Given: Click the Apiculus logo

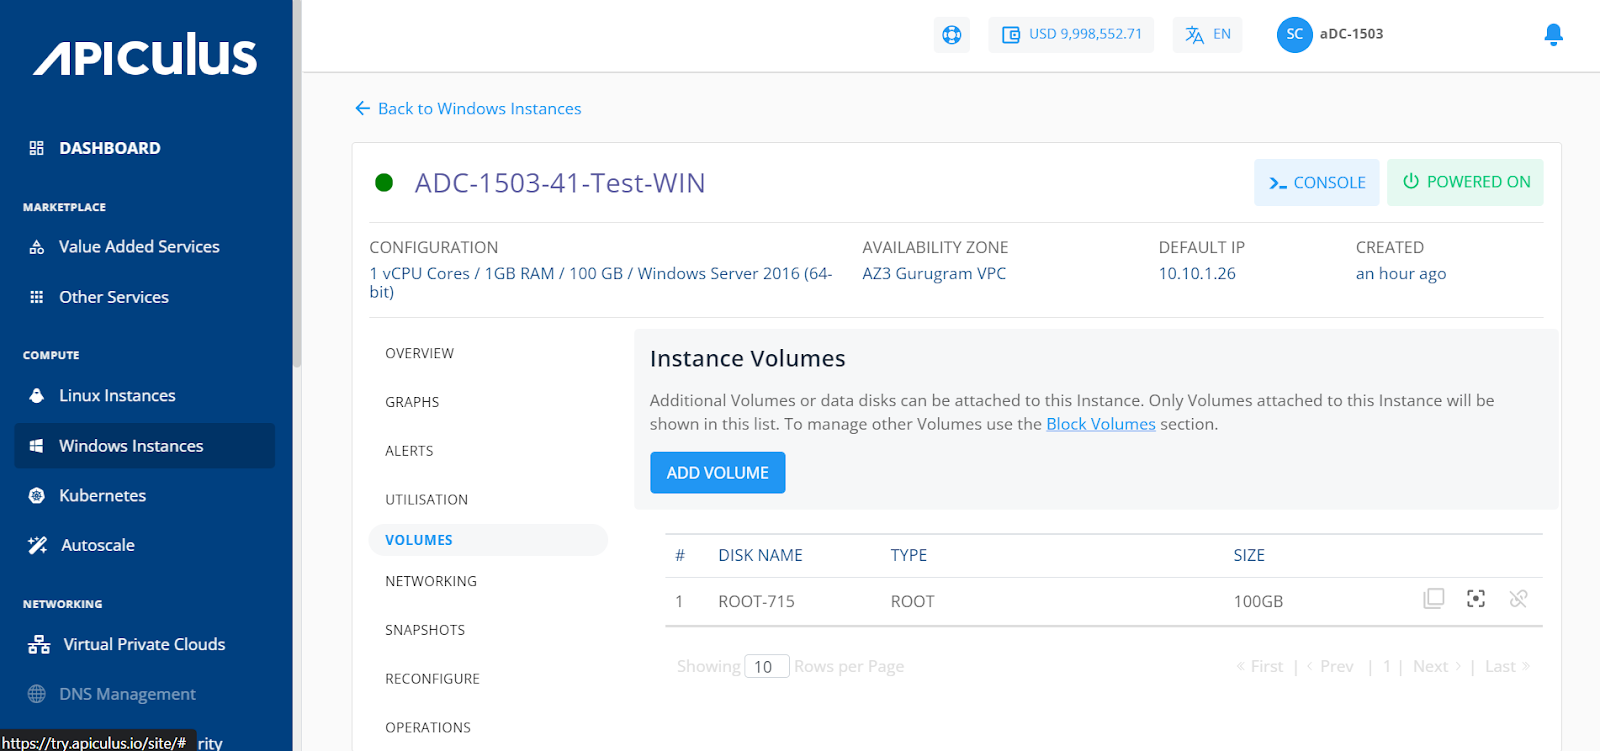Looking at the screenshot, I should [x=146, y=56].
